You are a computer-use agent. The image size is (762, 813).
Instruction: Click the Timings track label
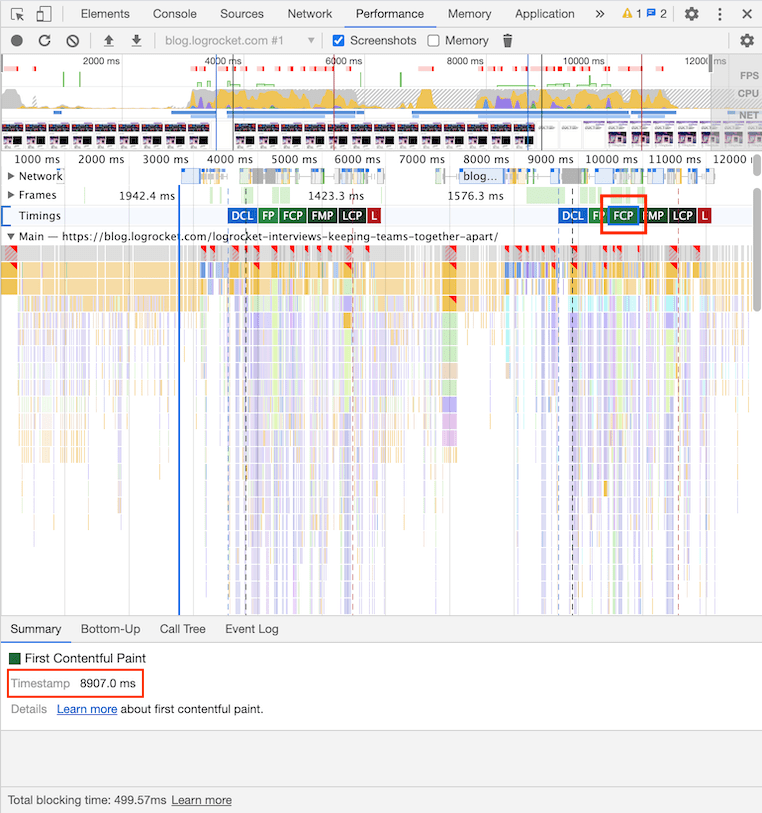[x=40, y=216]
